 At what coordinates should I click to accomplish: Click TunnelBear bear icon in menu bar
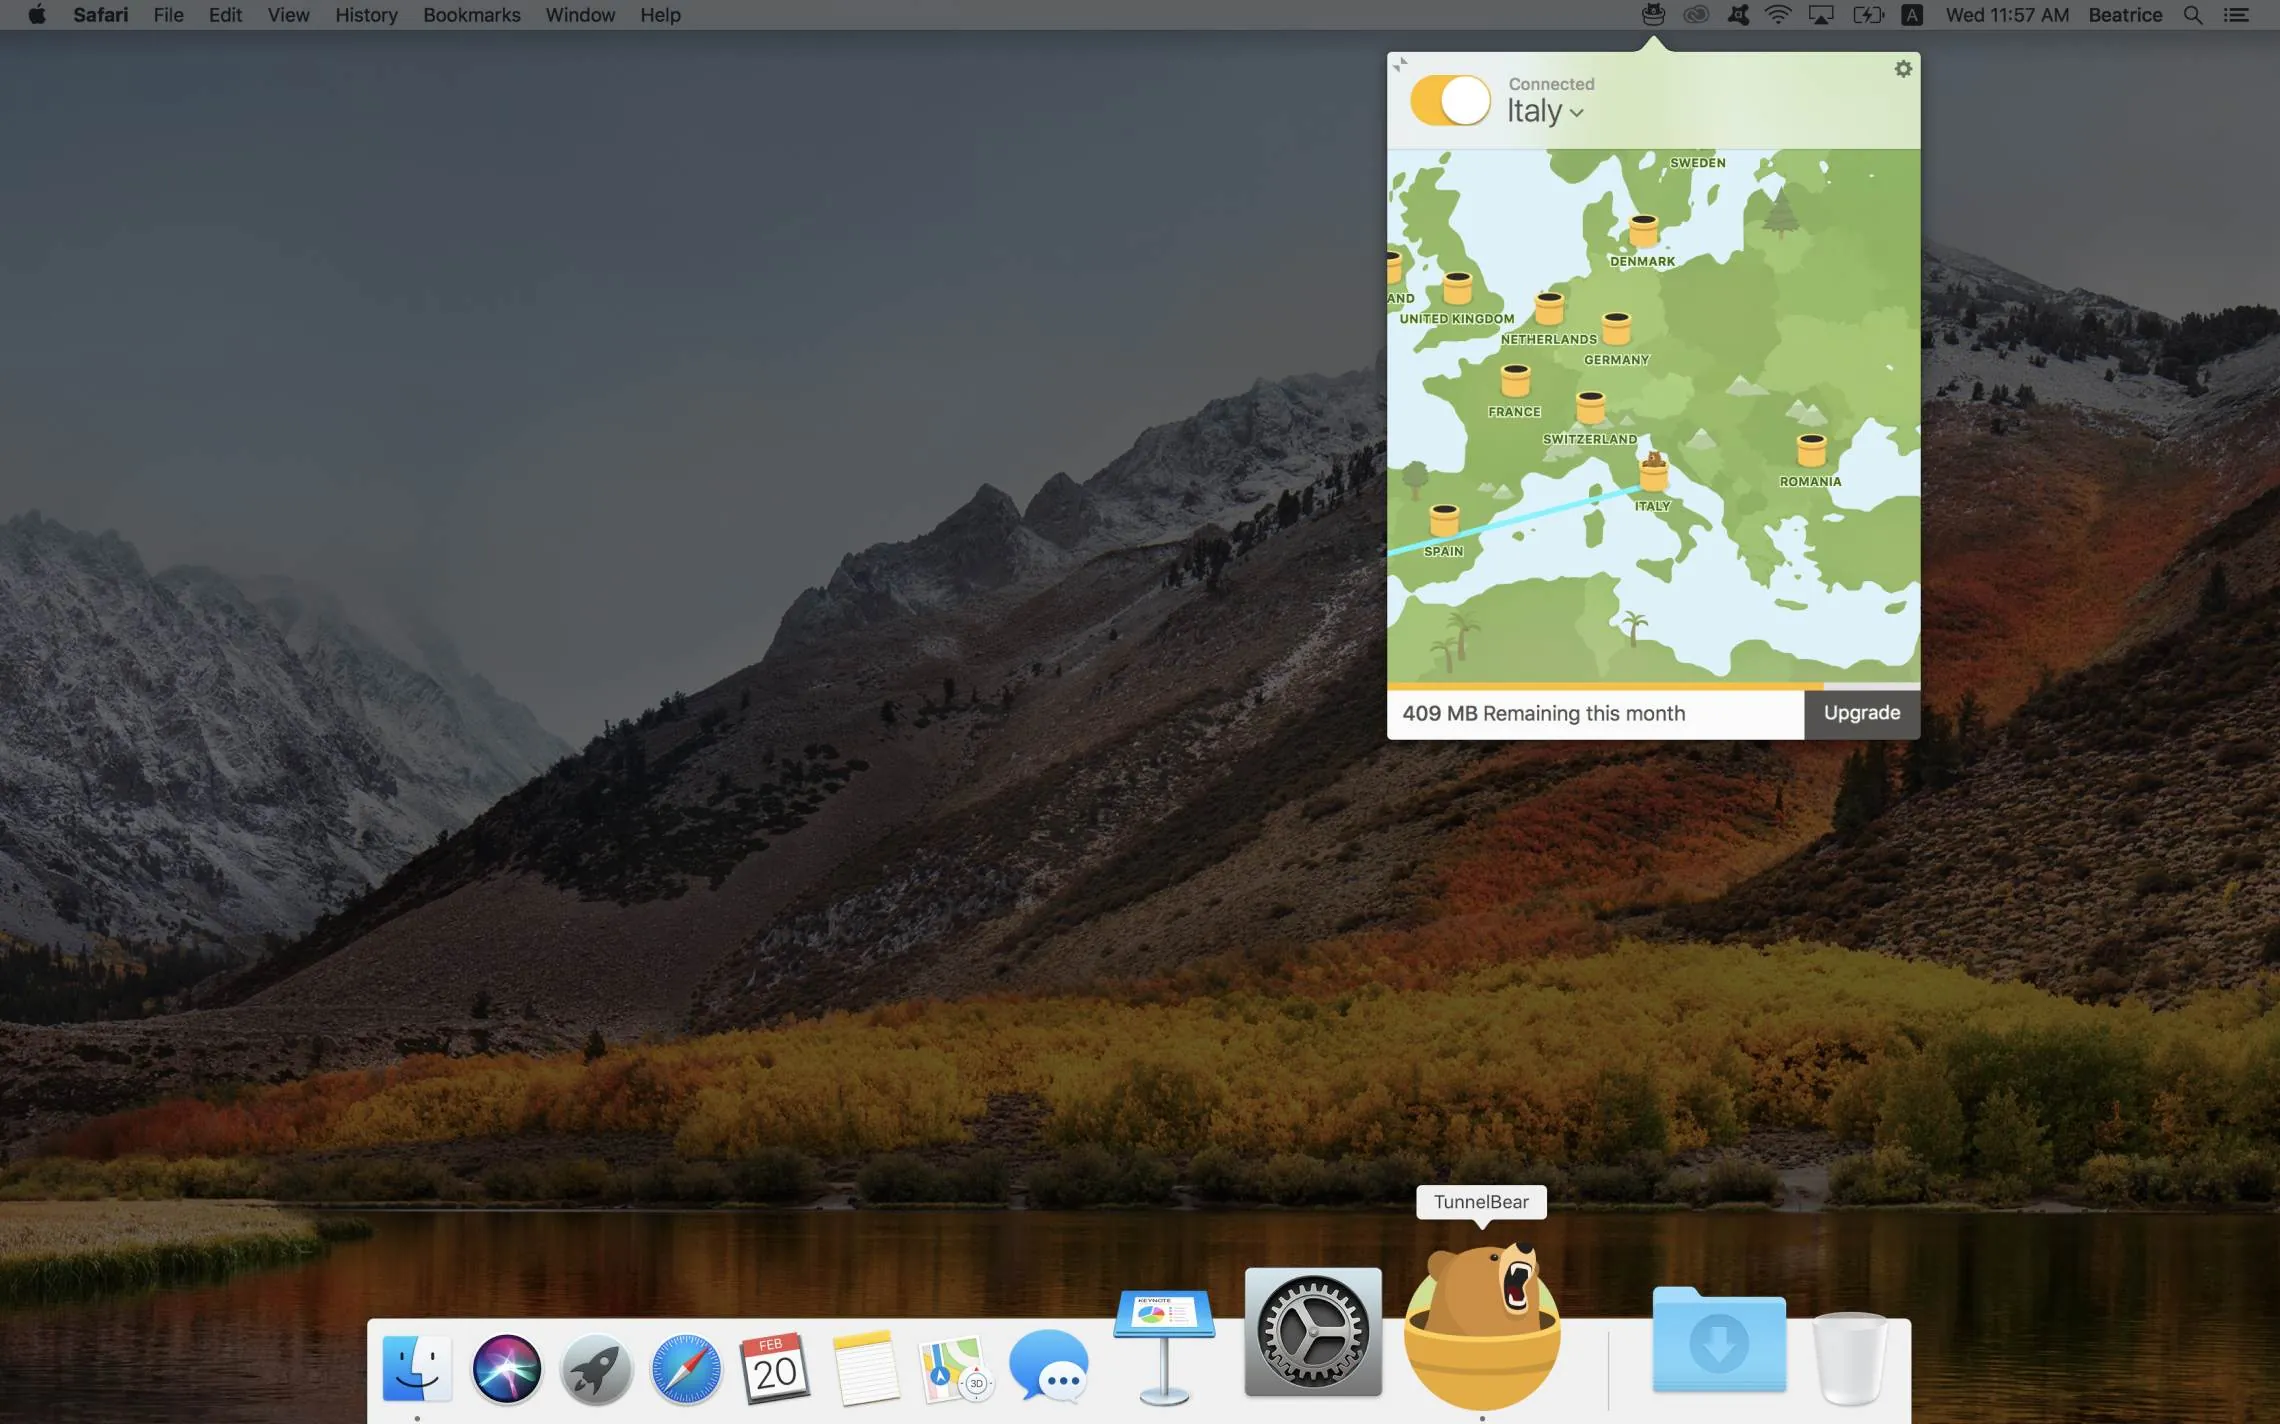click(x=1653, y=15)
